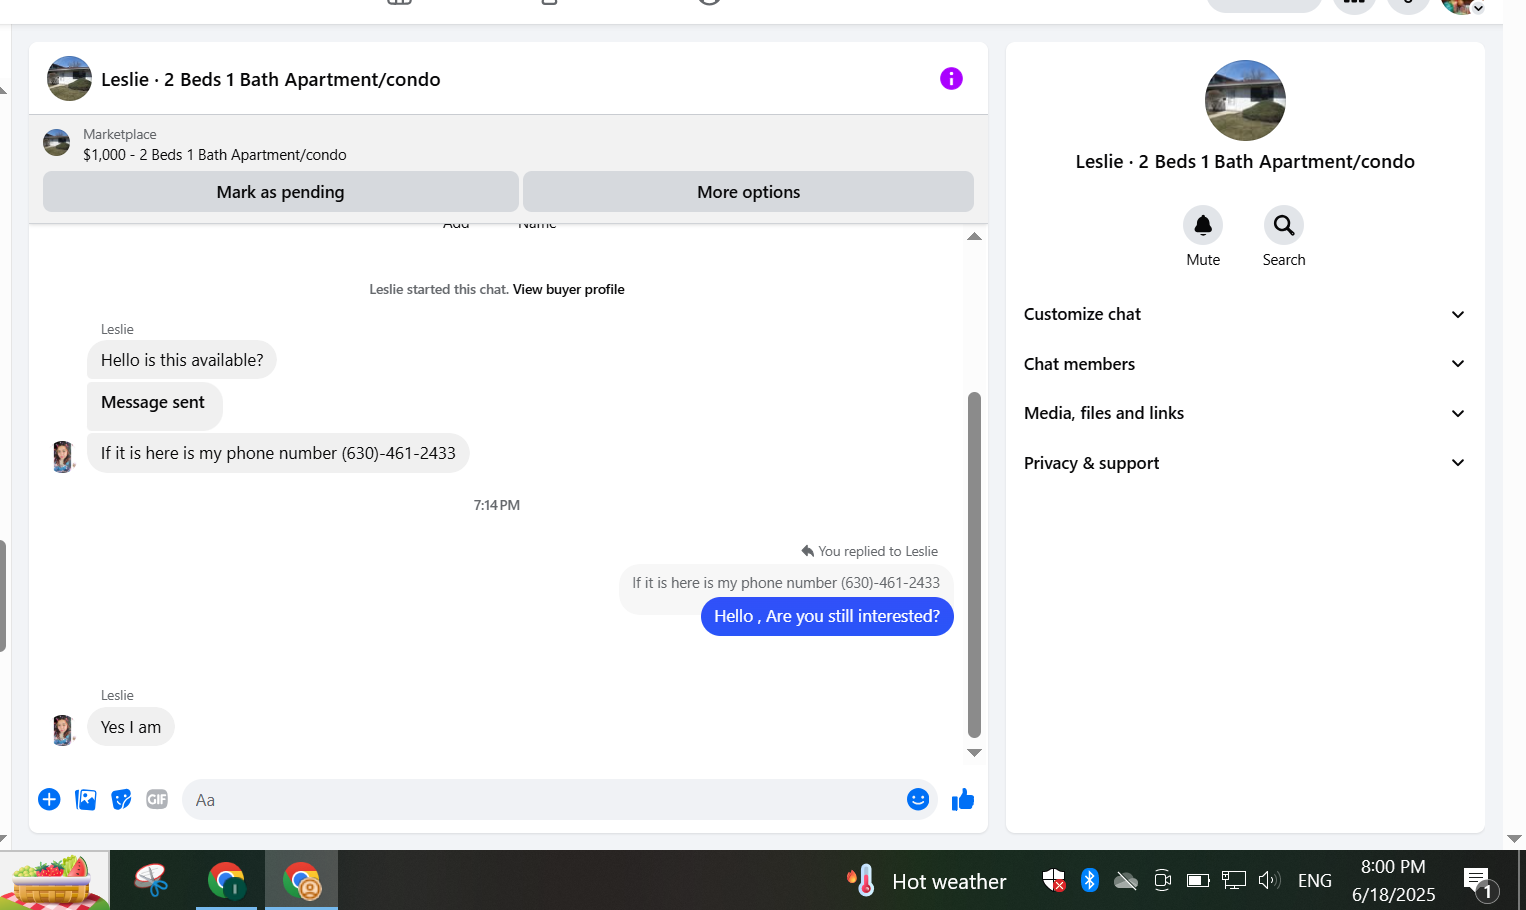The image size is (1526, 910).
Task: Click large listing photo in side panel
Action: [1245, 100]
